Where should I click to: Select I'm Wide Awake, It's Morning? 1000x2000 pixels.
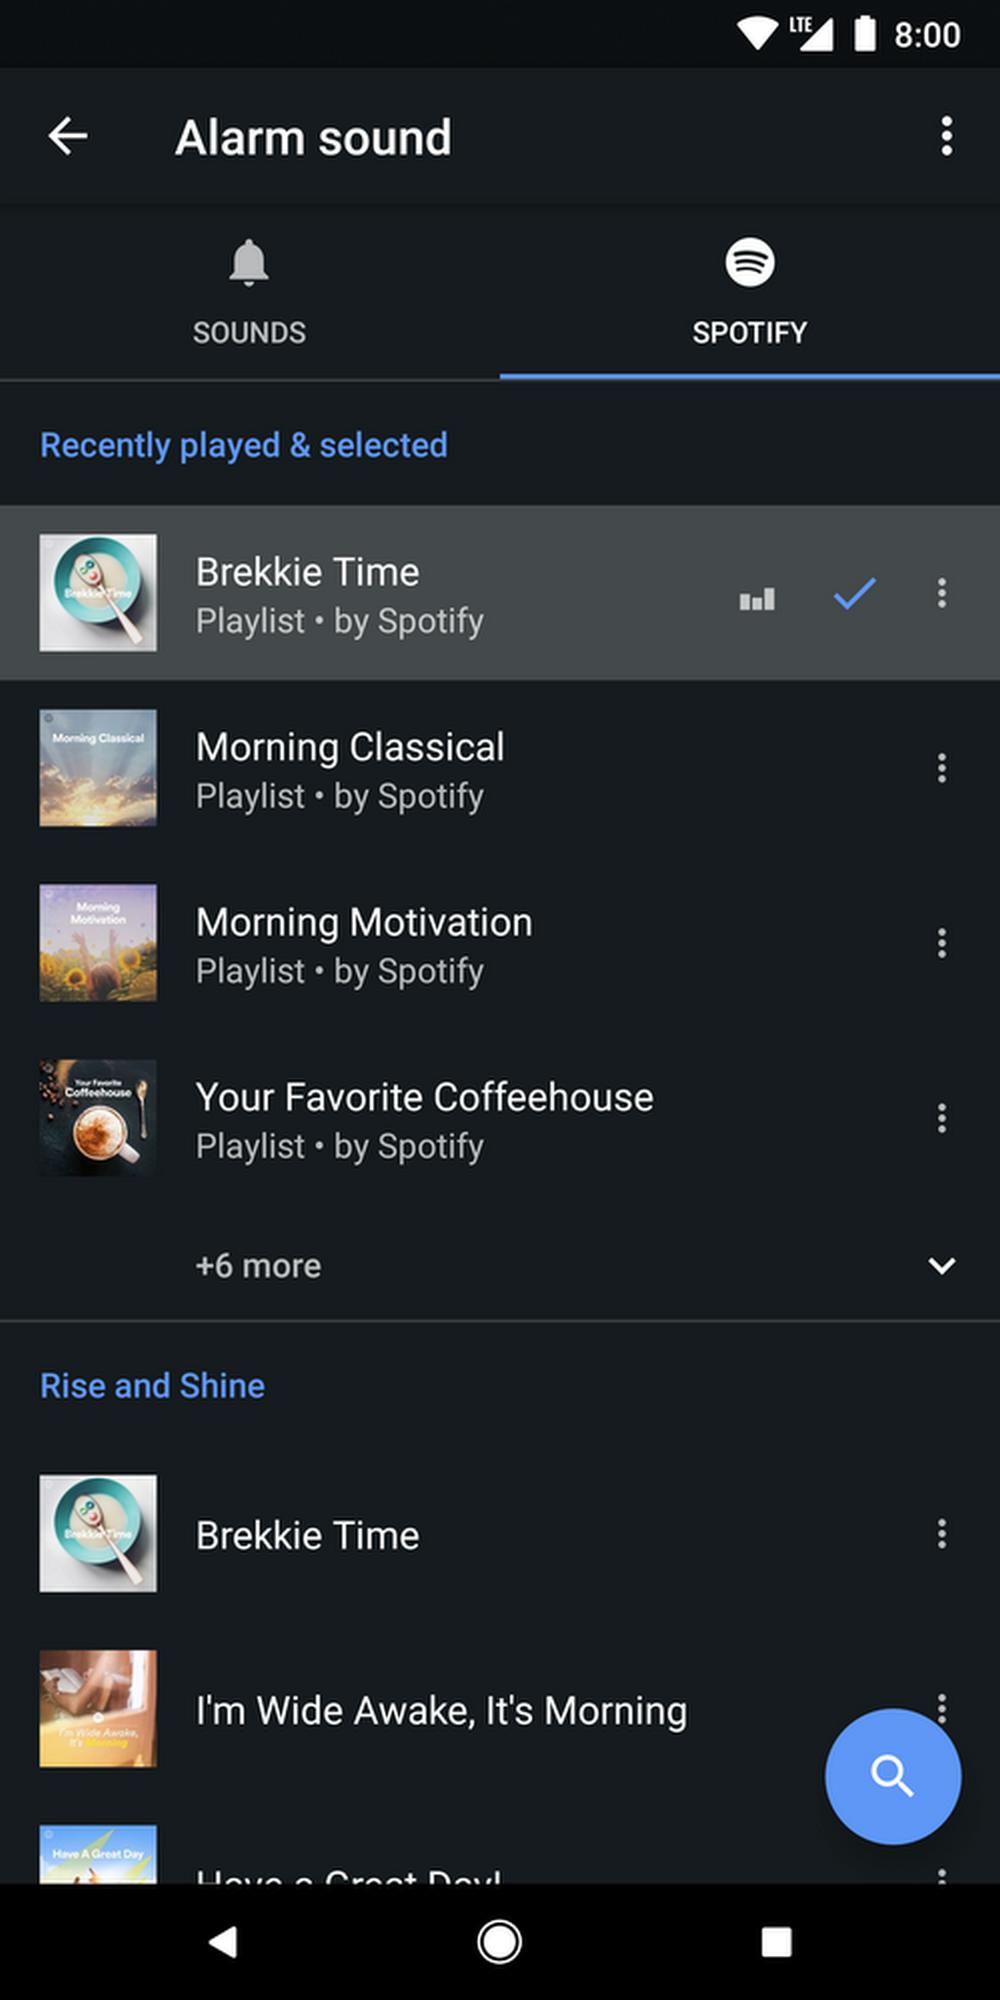(441, 1710)
